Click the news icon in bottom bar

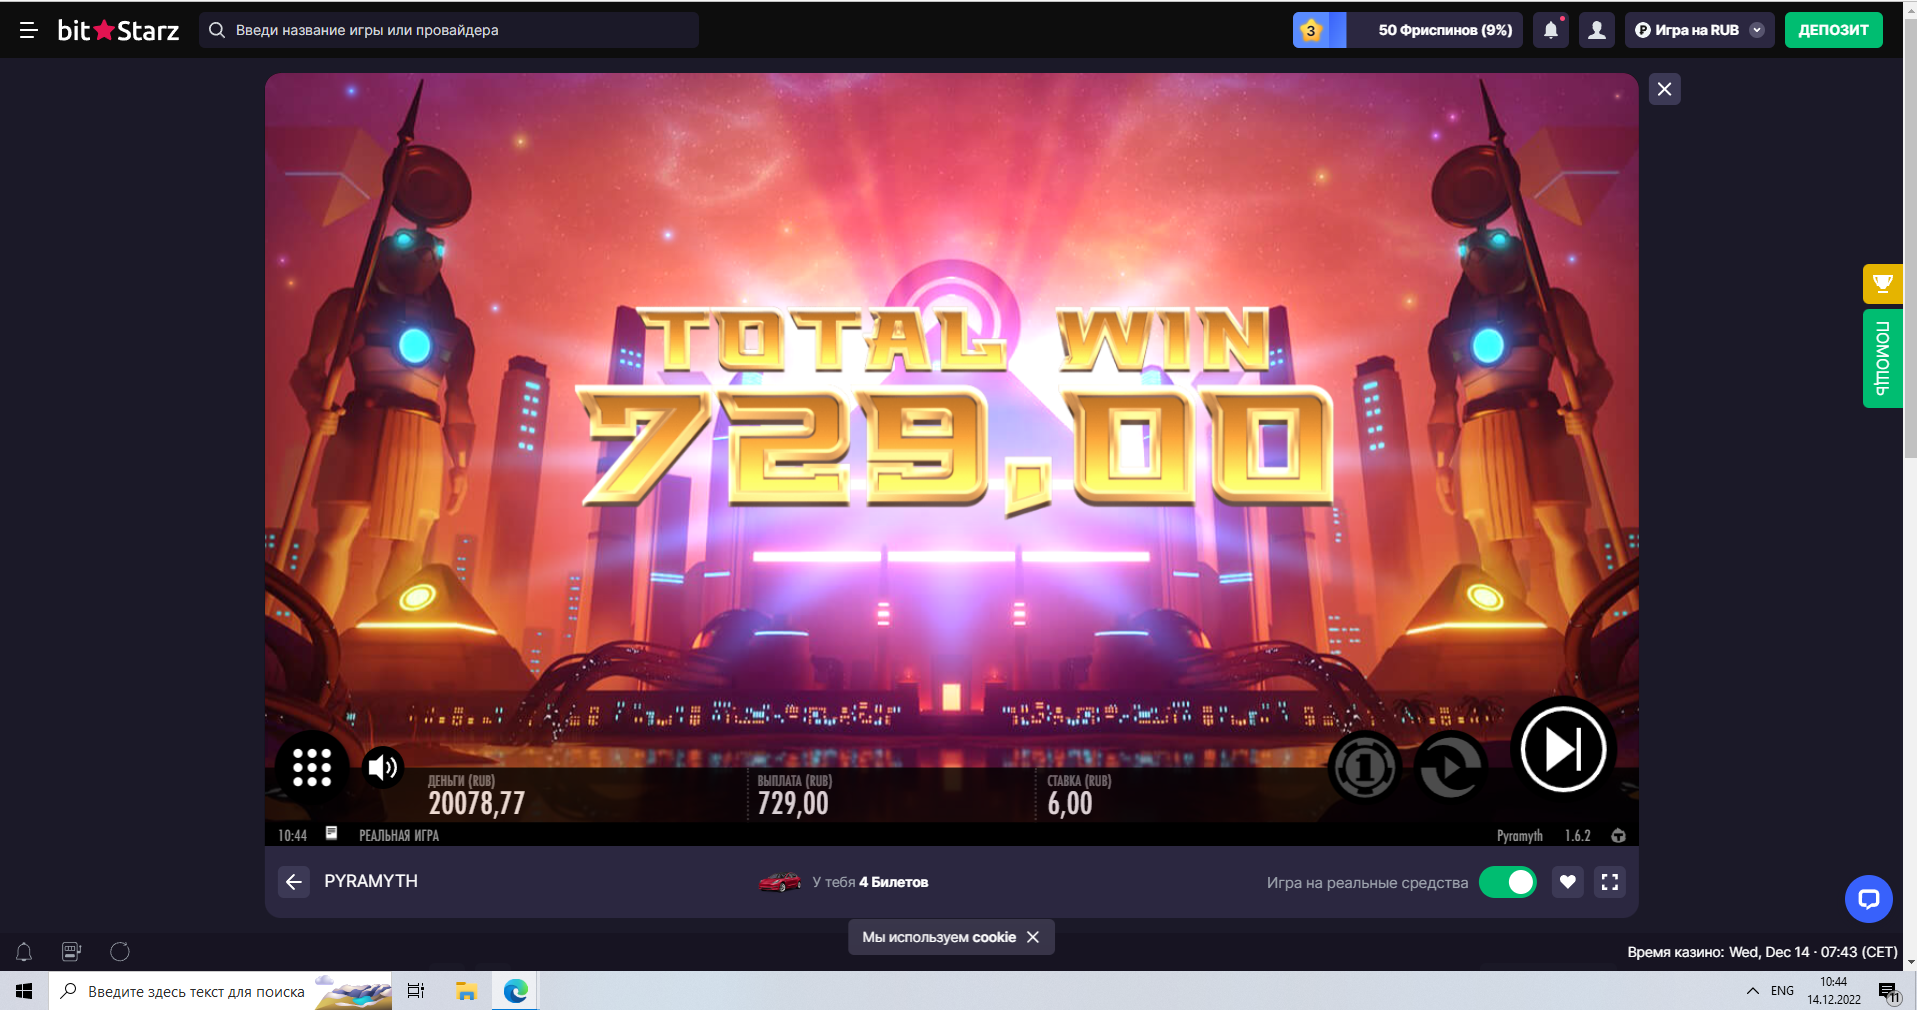pos(72,952)
